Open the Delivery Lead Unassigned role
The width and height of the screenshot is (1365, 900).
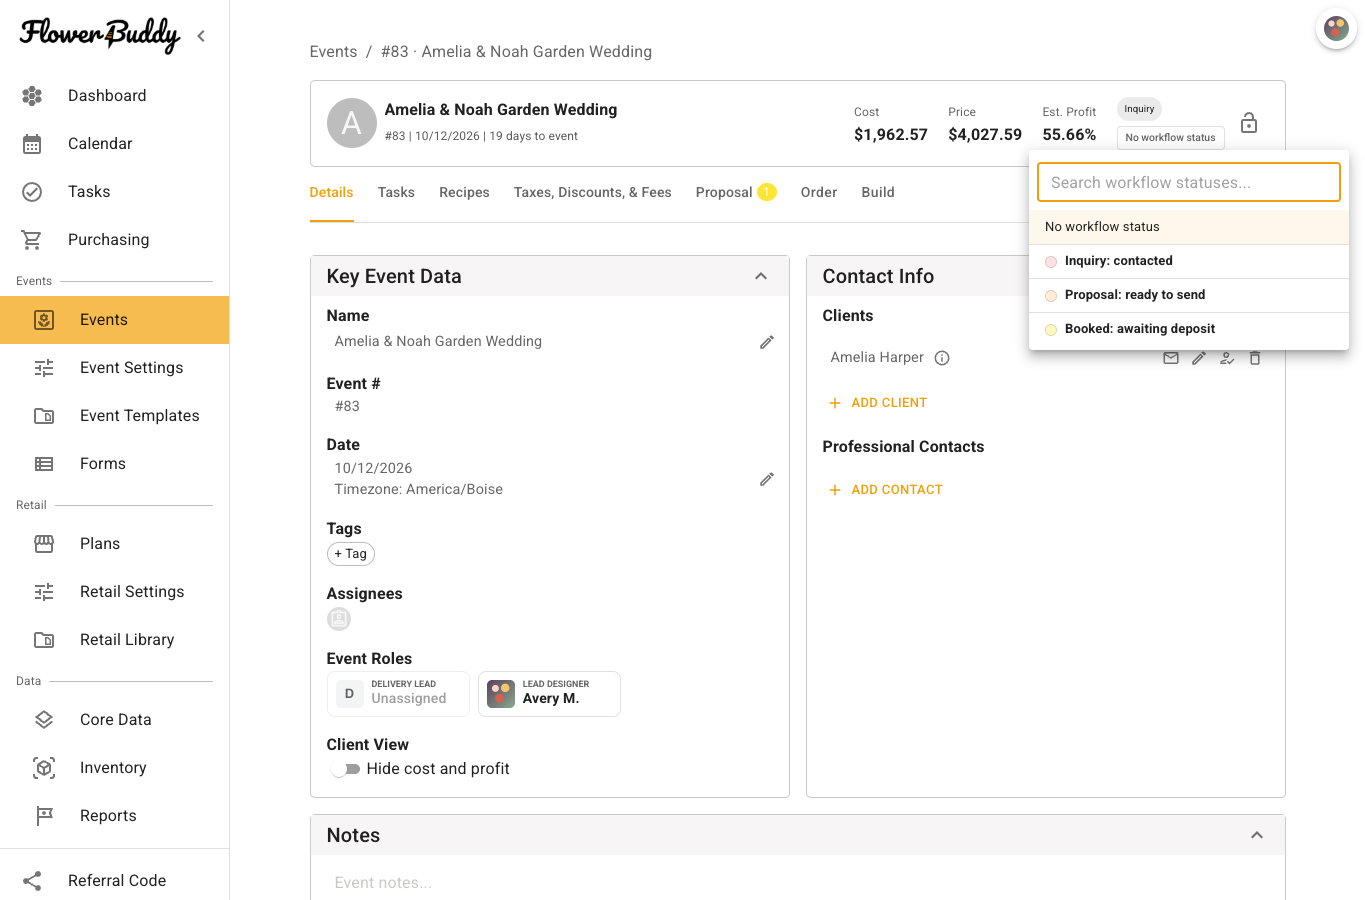click(398, 694)
